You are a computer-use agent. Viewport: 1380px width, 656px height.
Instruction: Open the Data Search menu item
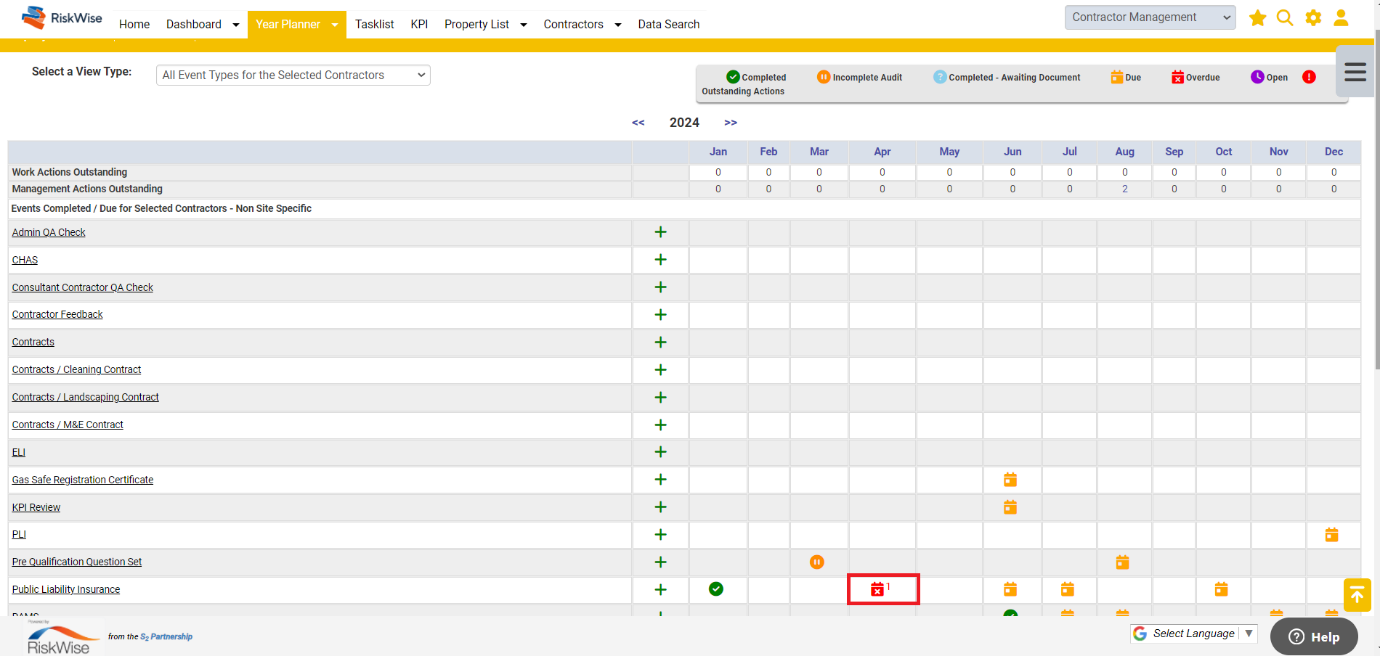click(669, 24)
